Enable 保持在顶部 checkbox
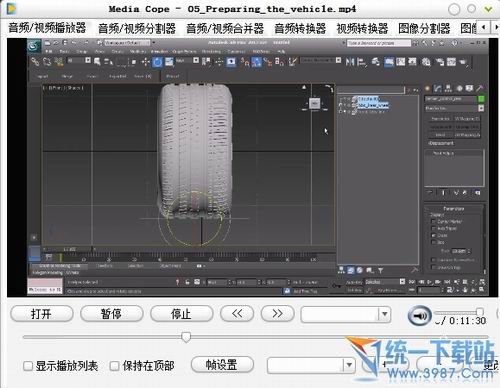The image size is (500, 388). coord(114,366)
